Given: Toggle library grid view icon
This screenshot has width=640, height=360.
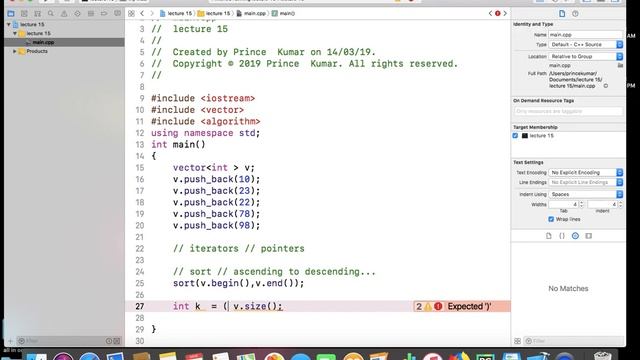Looking at the screenshot, I should (x=518, y=341).
